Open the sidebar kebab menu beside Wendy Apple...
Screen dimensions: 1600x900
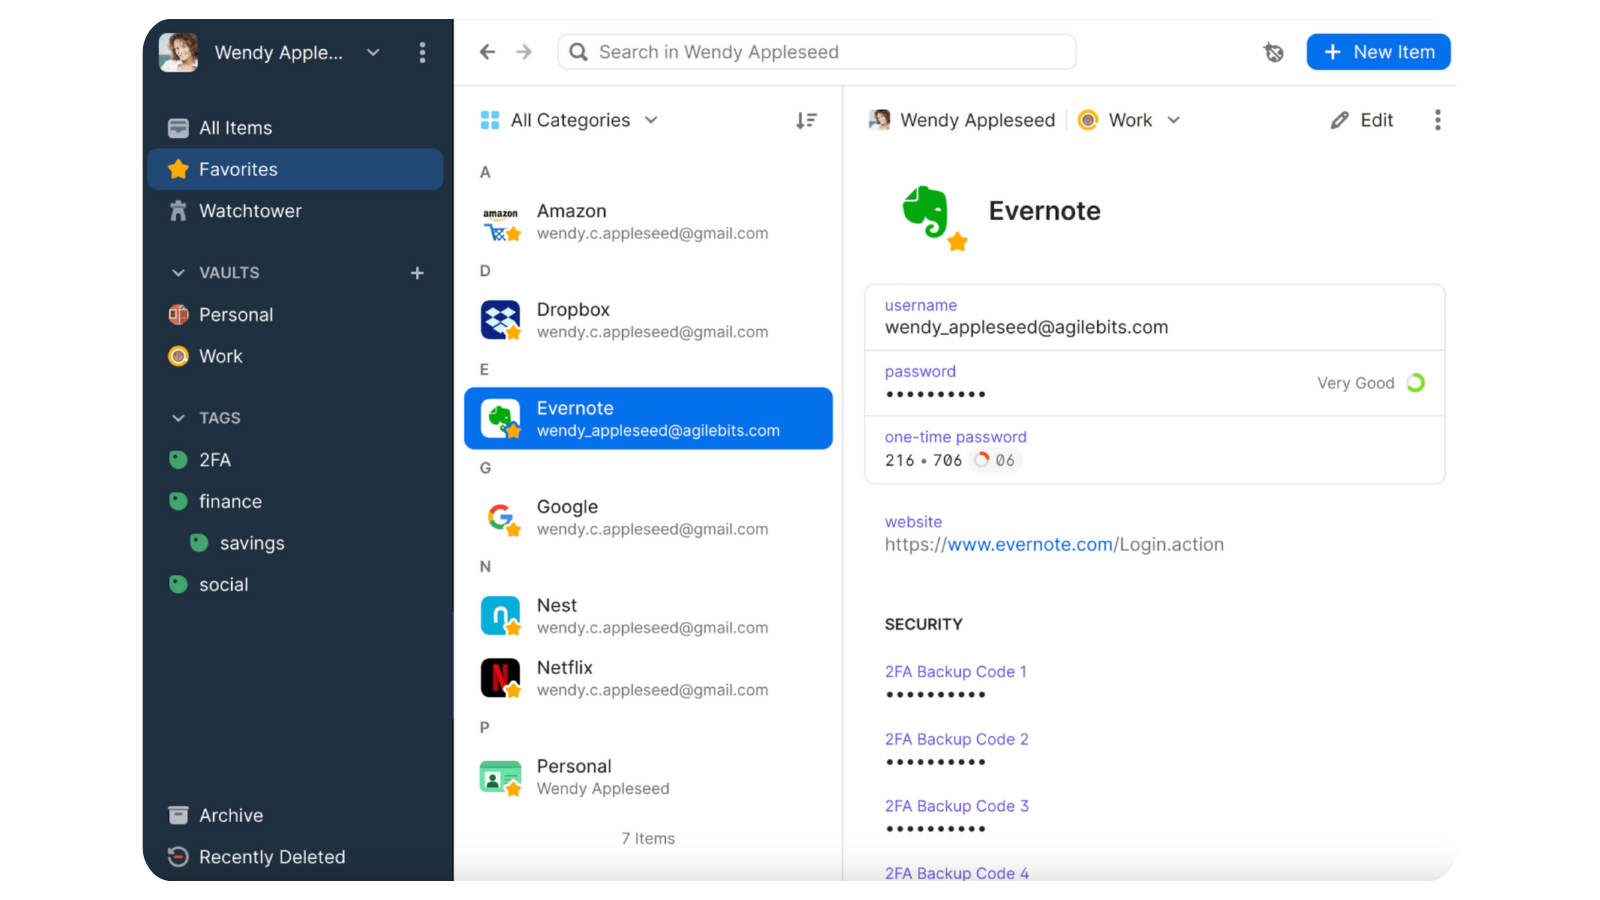click(422, 52)
